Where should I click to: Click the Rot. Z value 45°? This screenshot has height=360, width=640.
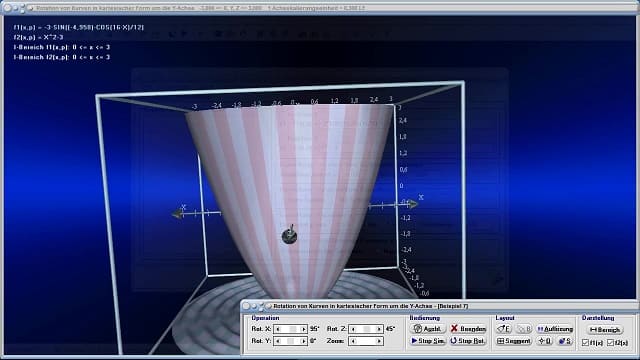[x=390, y=329]
